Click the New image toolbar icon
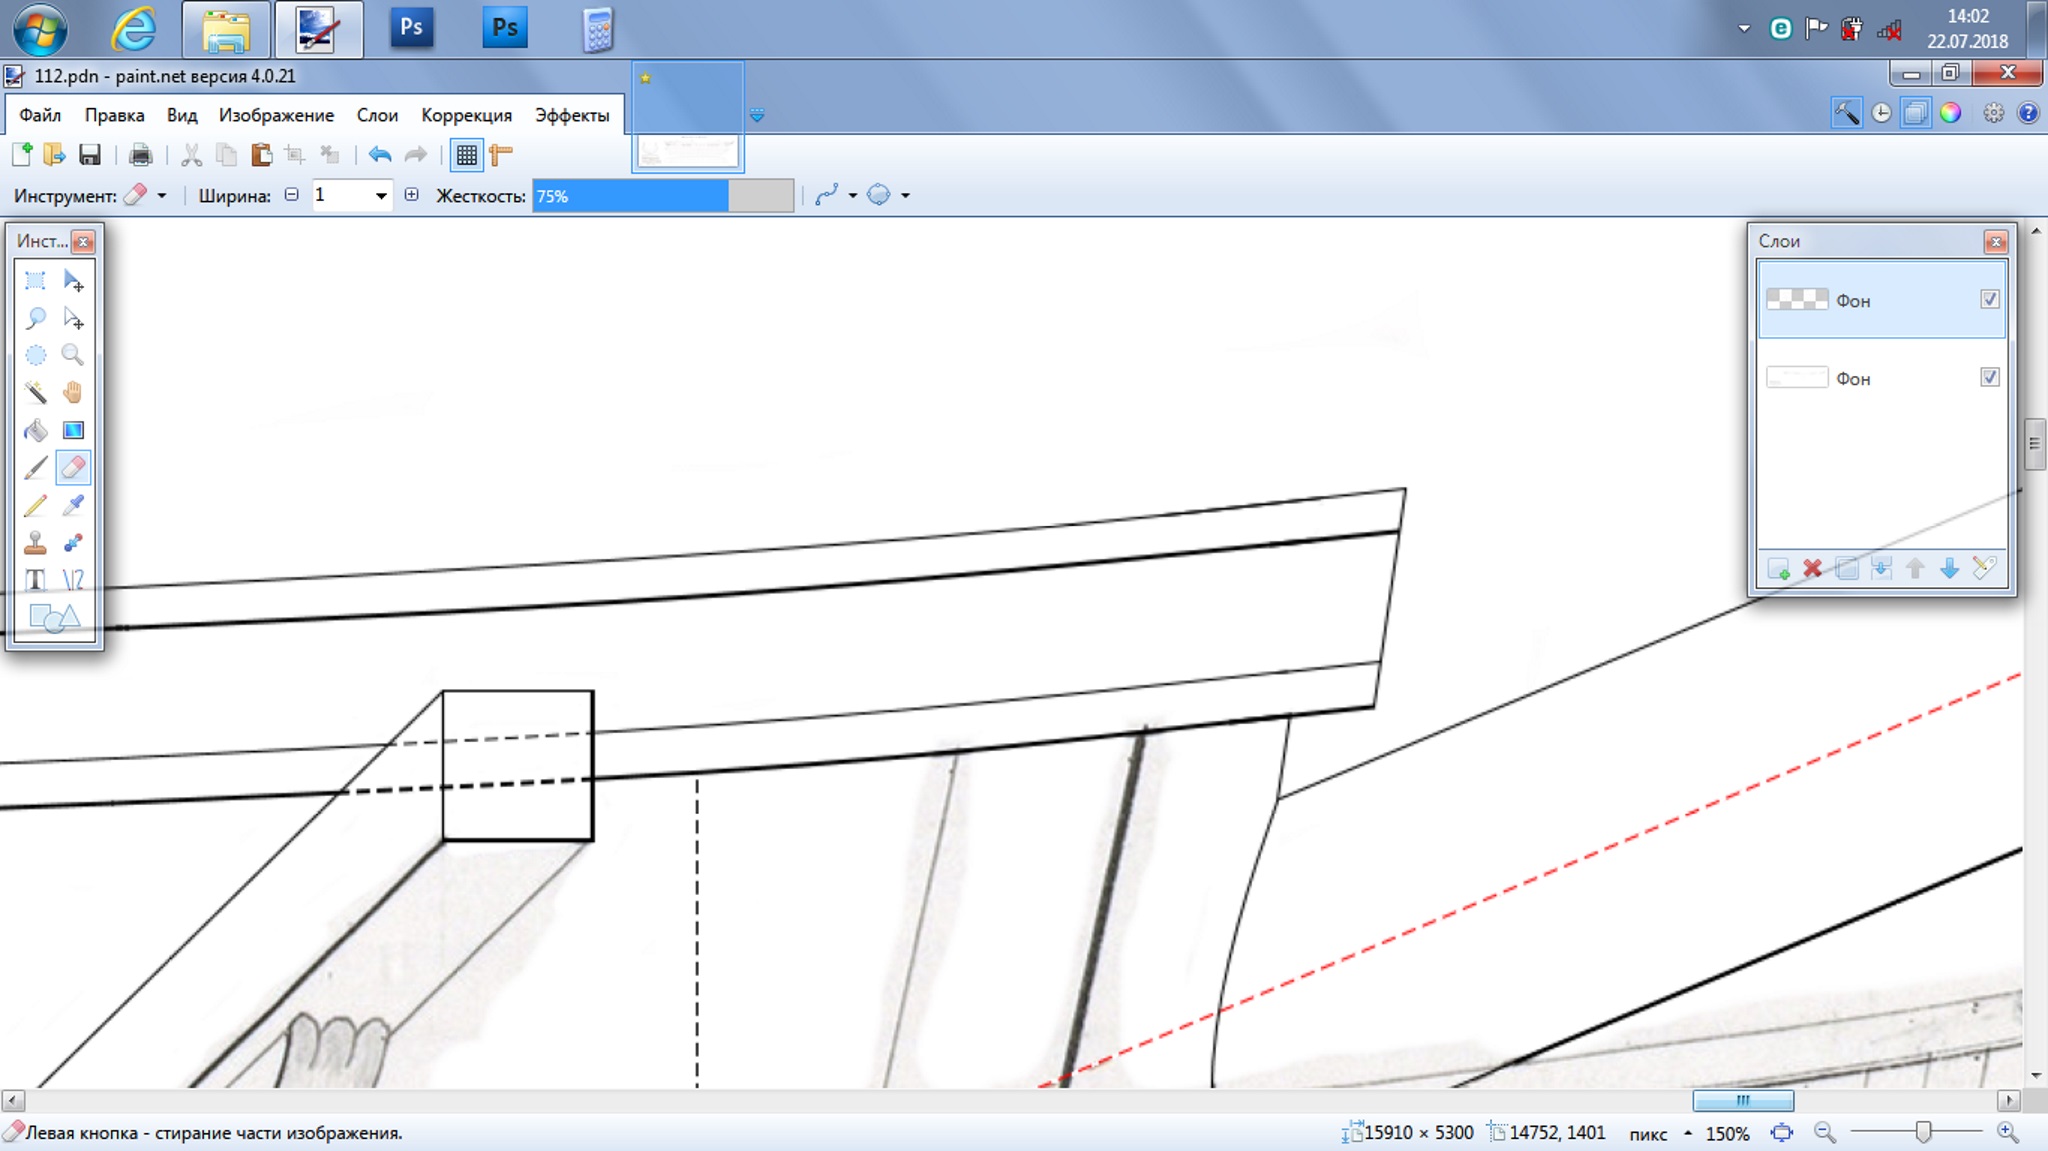The width and height of the screenshot is (2048, 1151). click(x=22, y=154)
